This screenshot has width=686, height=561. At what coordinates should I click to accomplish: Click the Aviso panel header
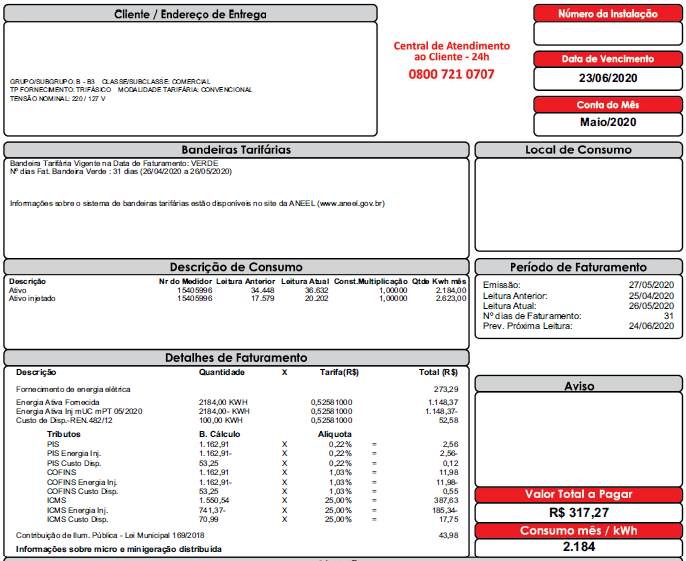click(578, 385)
